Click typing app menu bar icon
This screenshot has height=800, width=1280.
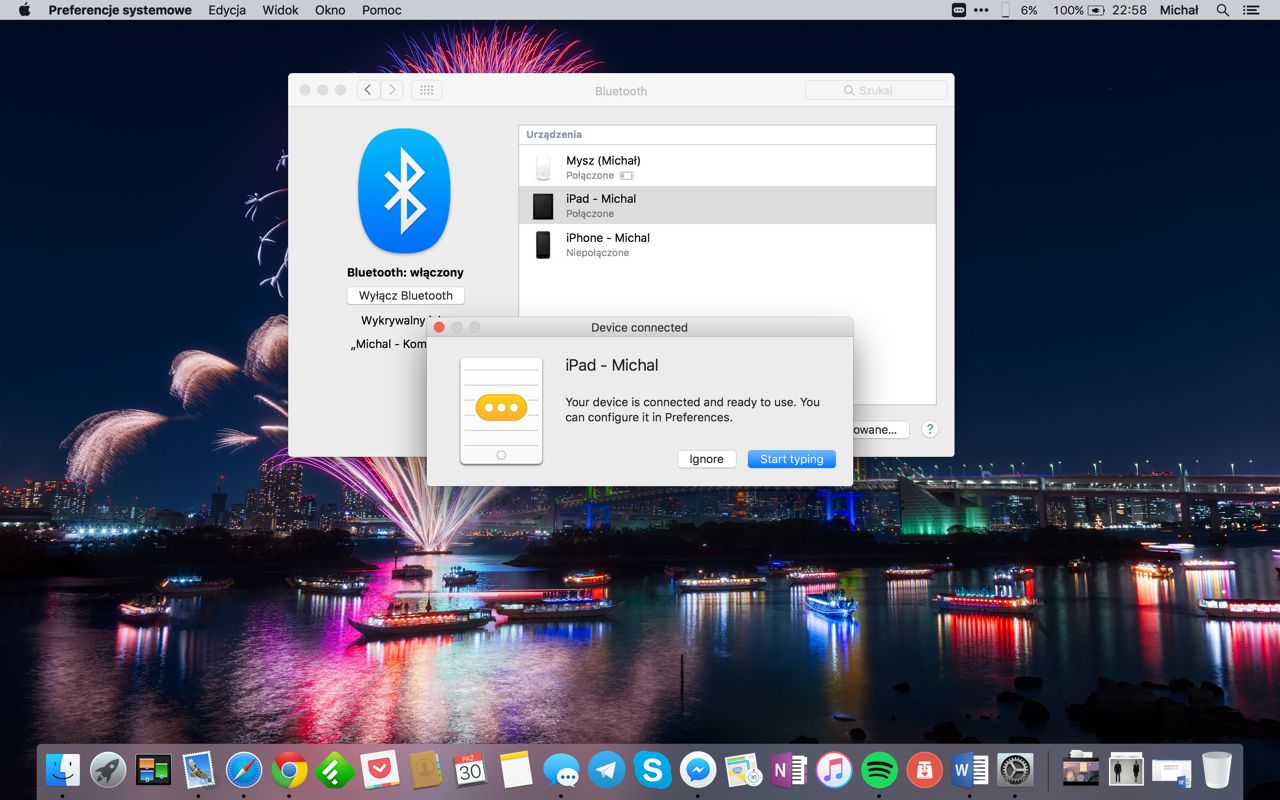(959, 10)
